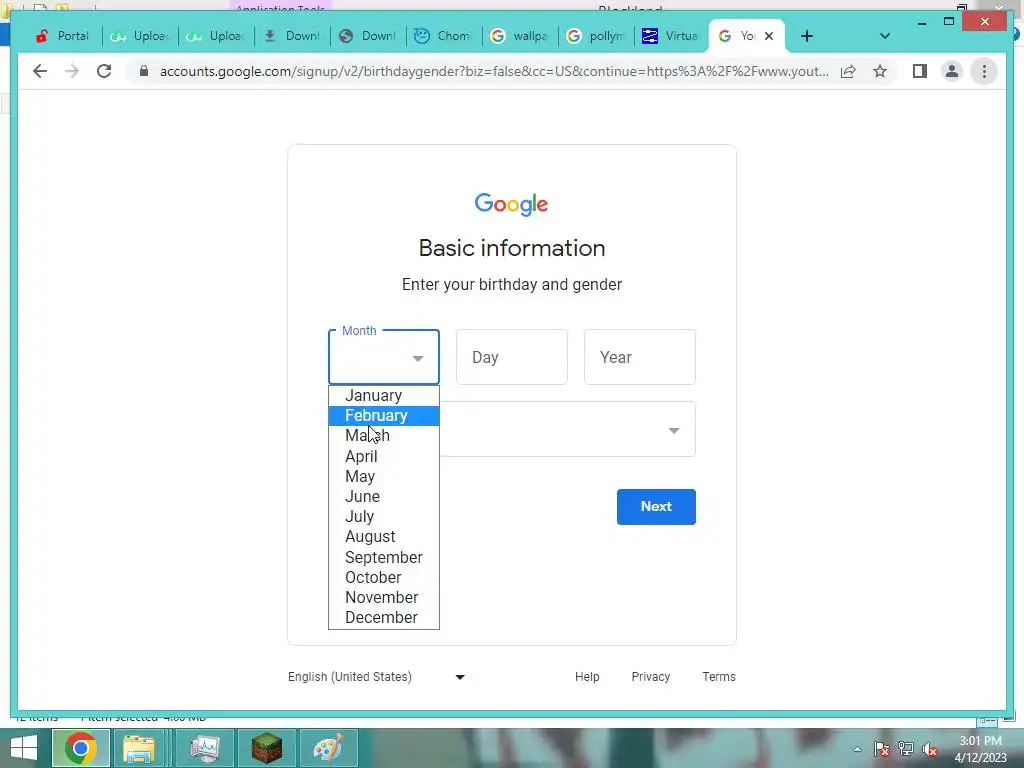
Task: Select June from the month list
Action: click(x=384, y=496)
